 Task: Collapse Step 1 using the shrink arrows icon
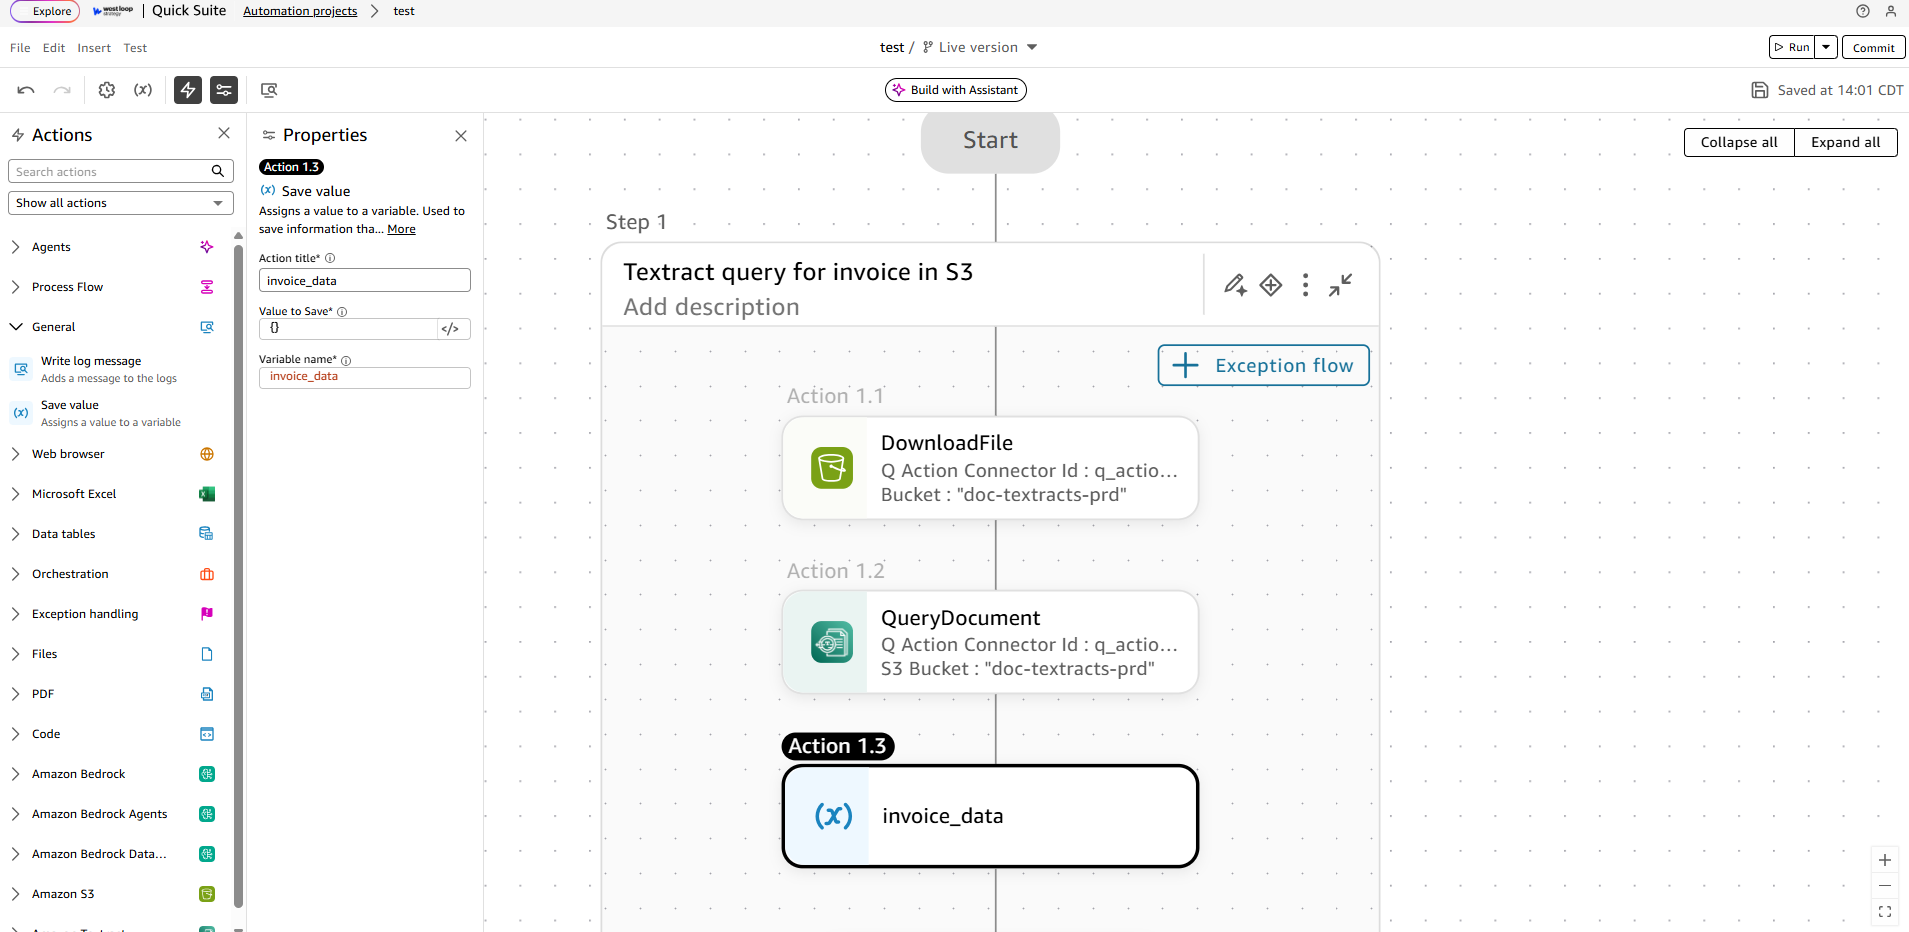pyautogui.click(x=1340, y=285)
